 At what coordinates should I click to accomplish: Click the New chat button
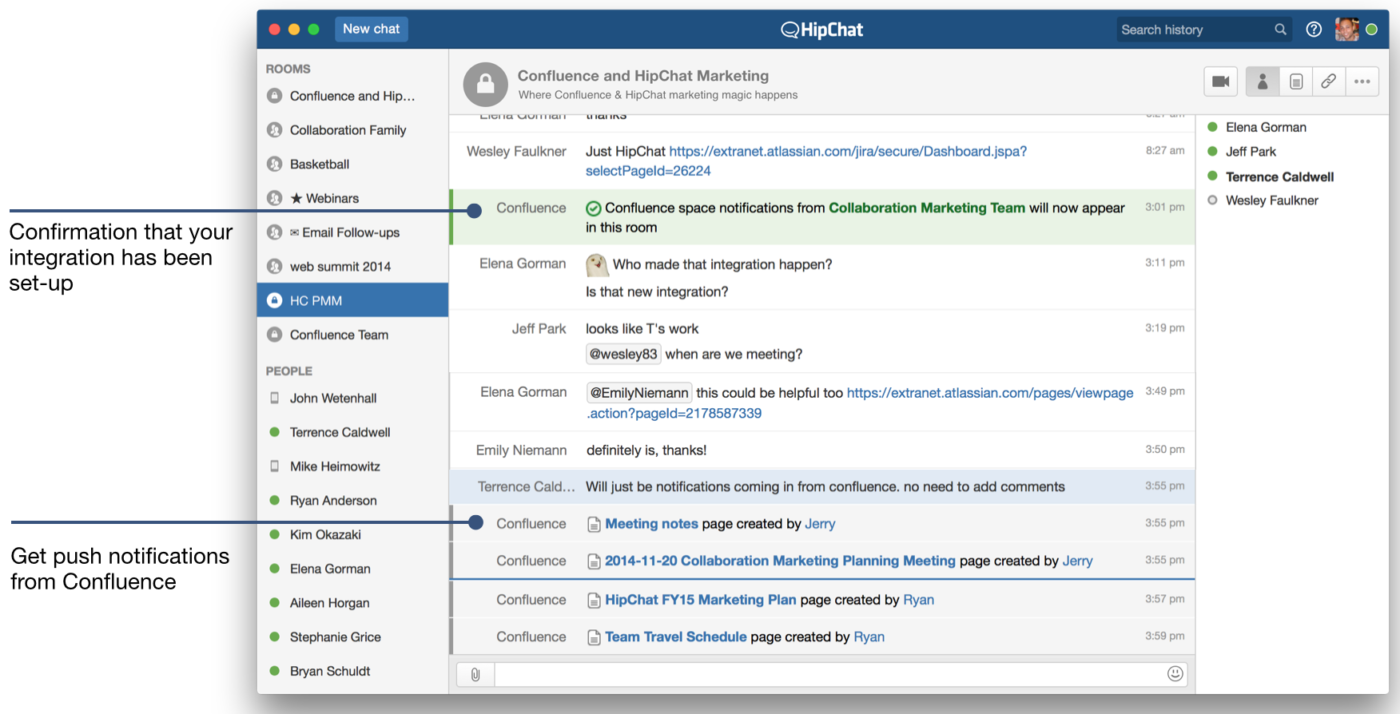tap(371, 29)
